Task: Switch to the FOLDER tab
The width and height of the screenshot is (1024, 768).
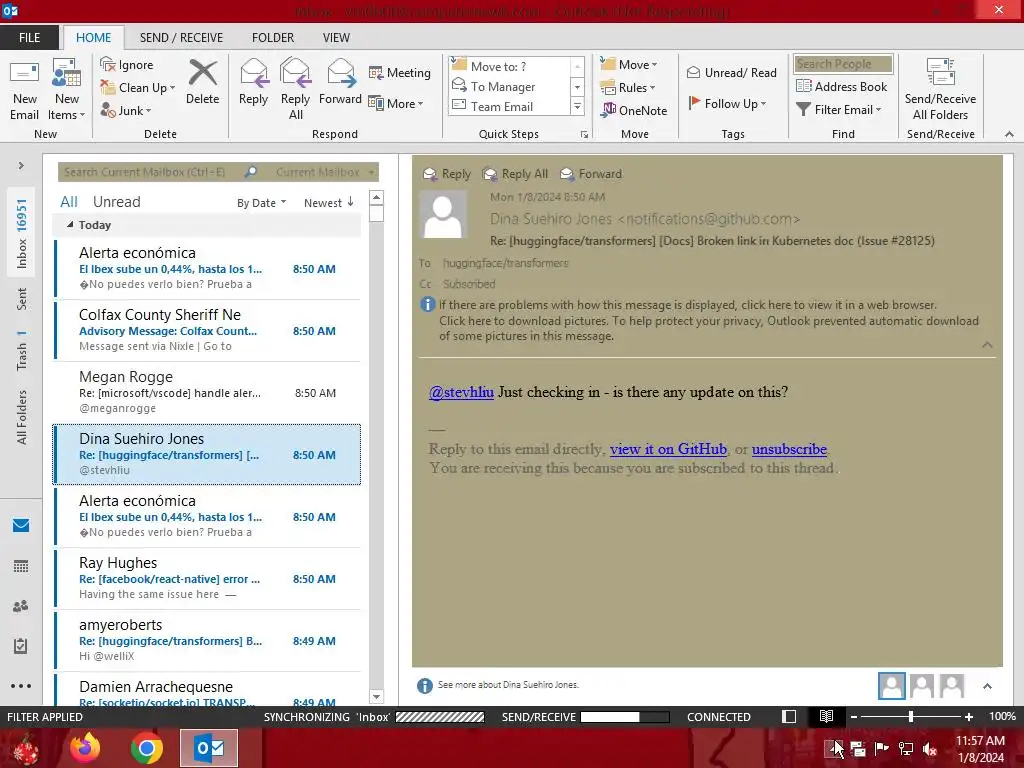Action: pos(273,37)
